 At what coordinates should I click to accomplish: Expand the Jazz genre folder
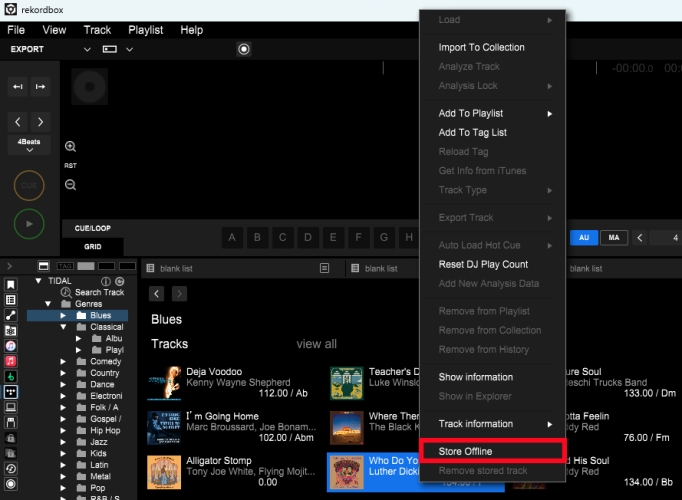tap(63, 442)
